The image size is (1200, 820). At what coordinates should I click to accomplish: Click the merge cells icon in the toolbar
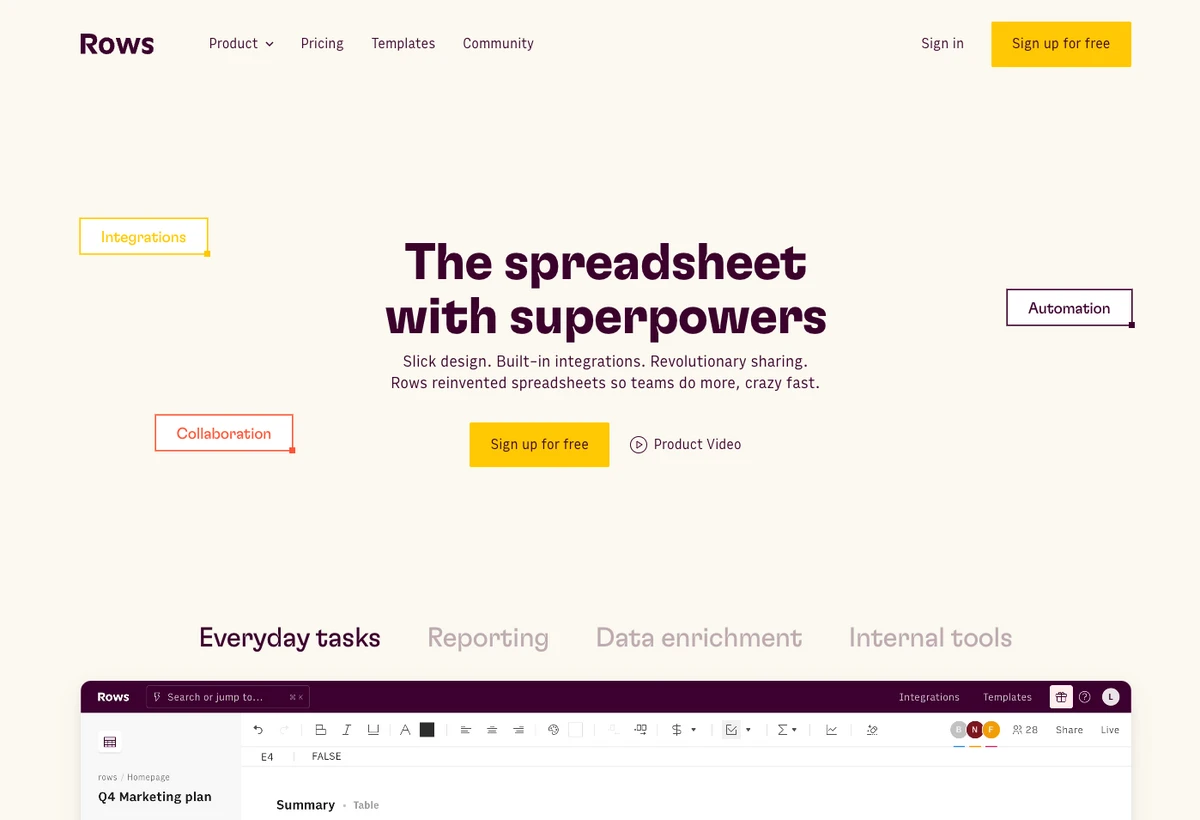point(640,730)
